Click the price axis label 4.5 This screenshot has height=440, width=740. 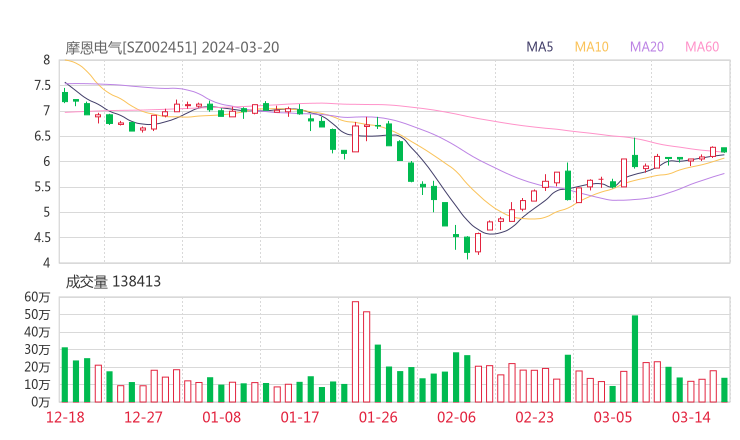point(42,238)
